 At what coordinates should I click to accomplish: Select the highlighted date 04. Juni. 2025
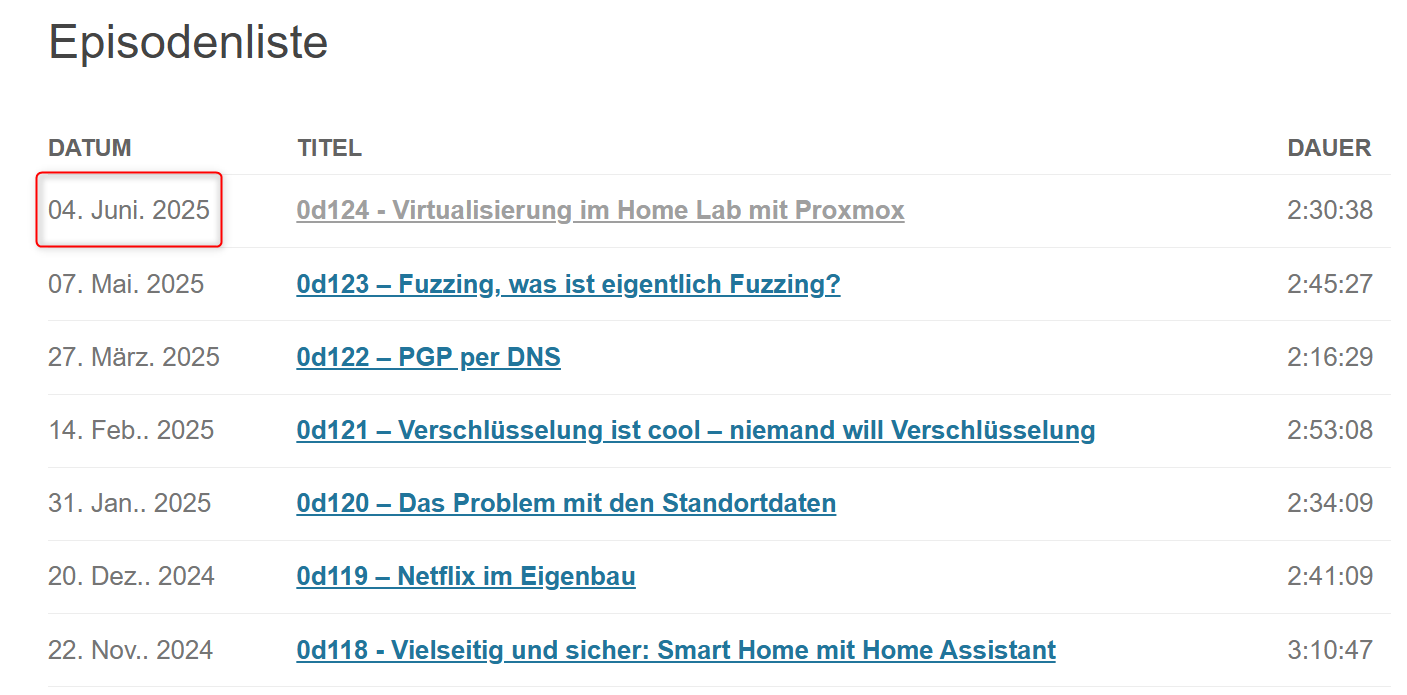coord(129,210)
